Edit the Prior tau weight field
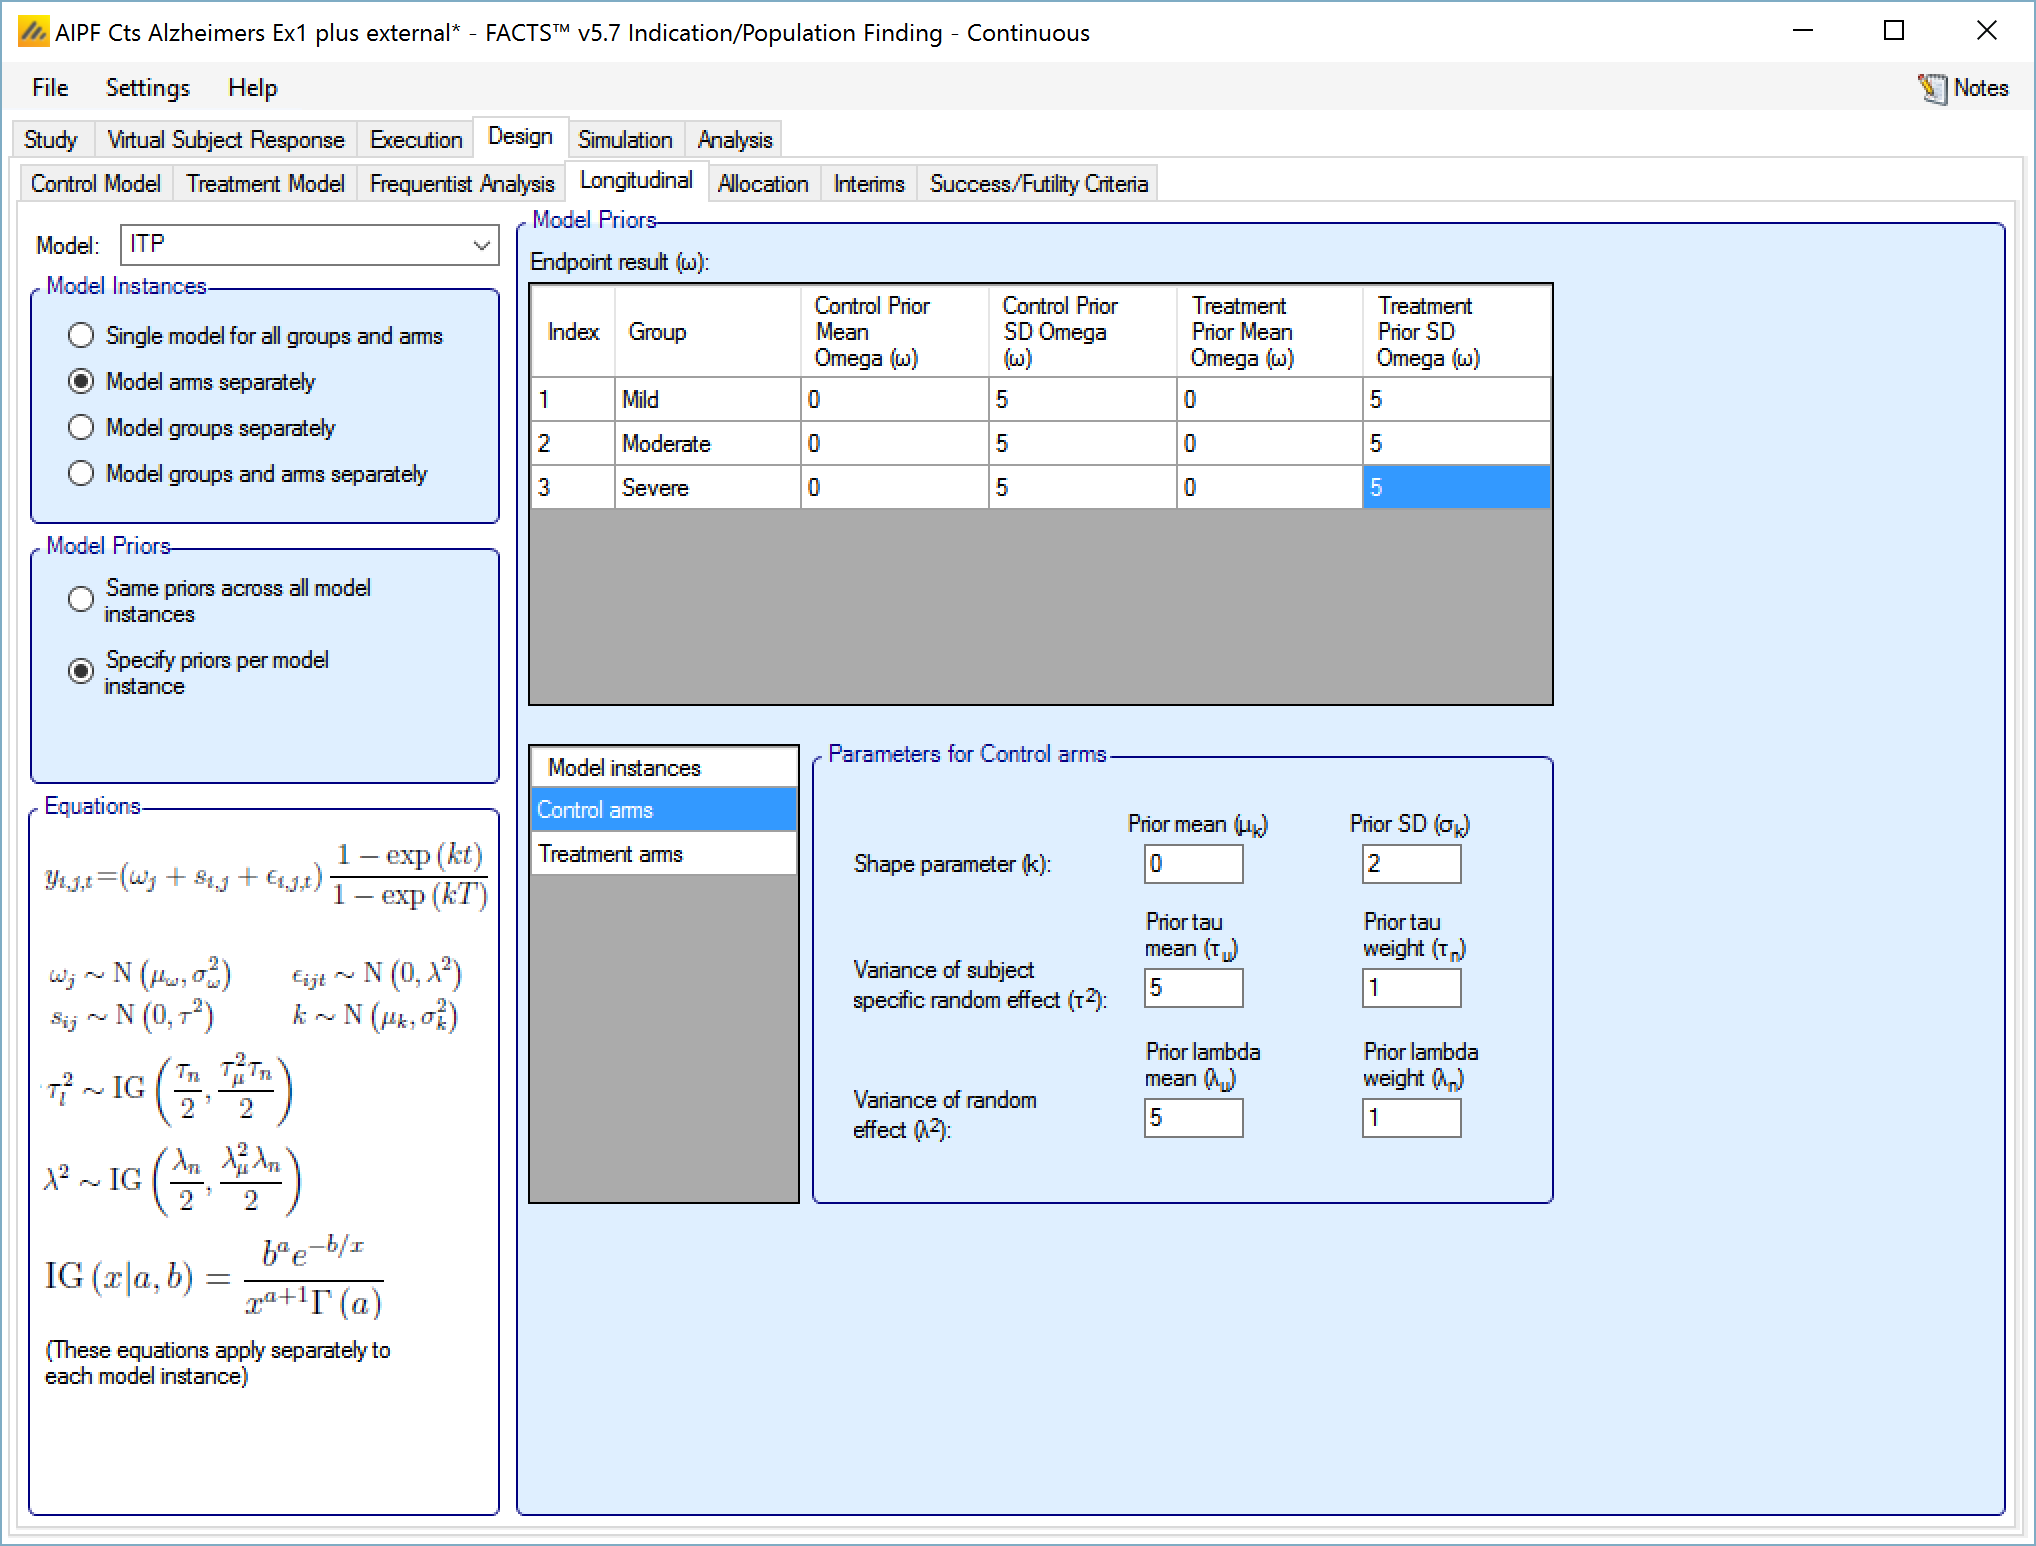The height and width of the screenshot is (1546, 2036). [1410, 988]
